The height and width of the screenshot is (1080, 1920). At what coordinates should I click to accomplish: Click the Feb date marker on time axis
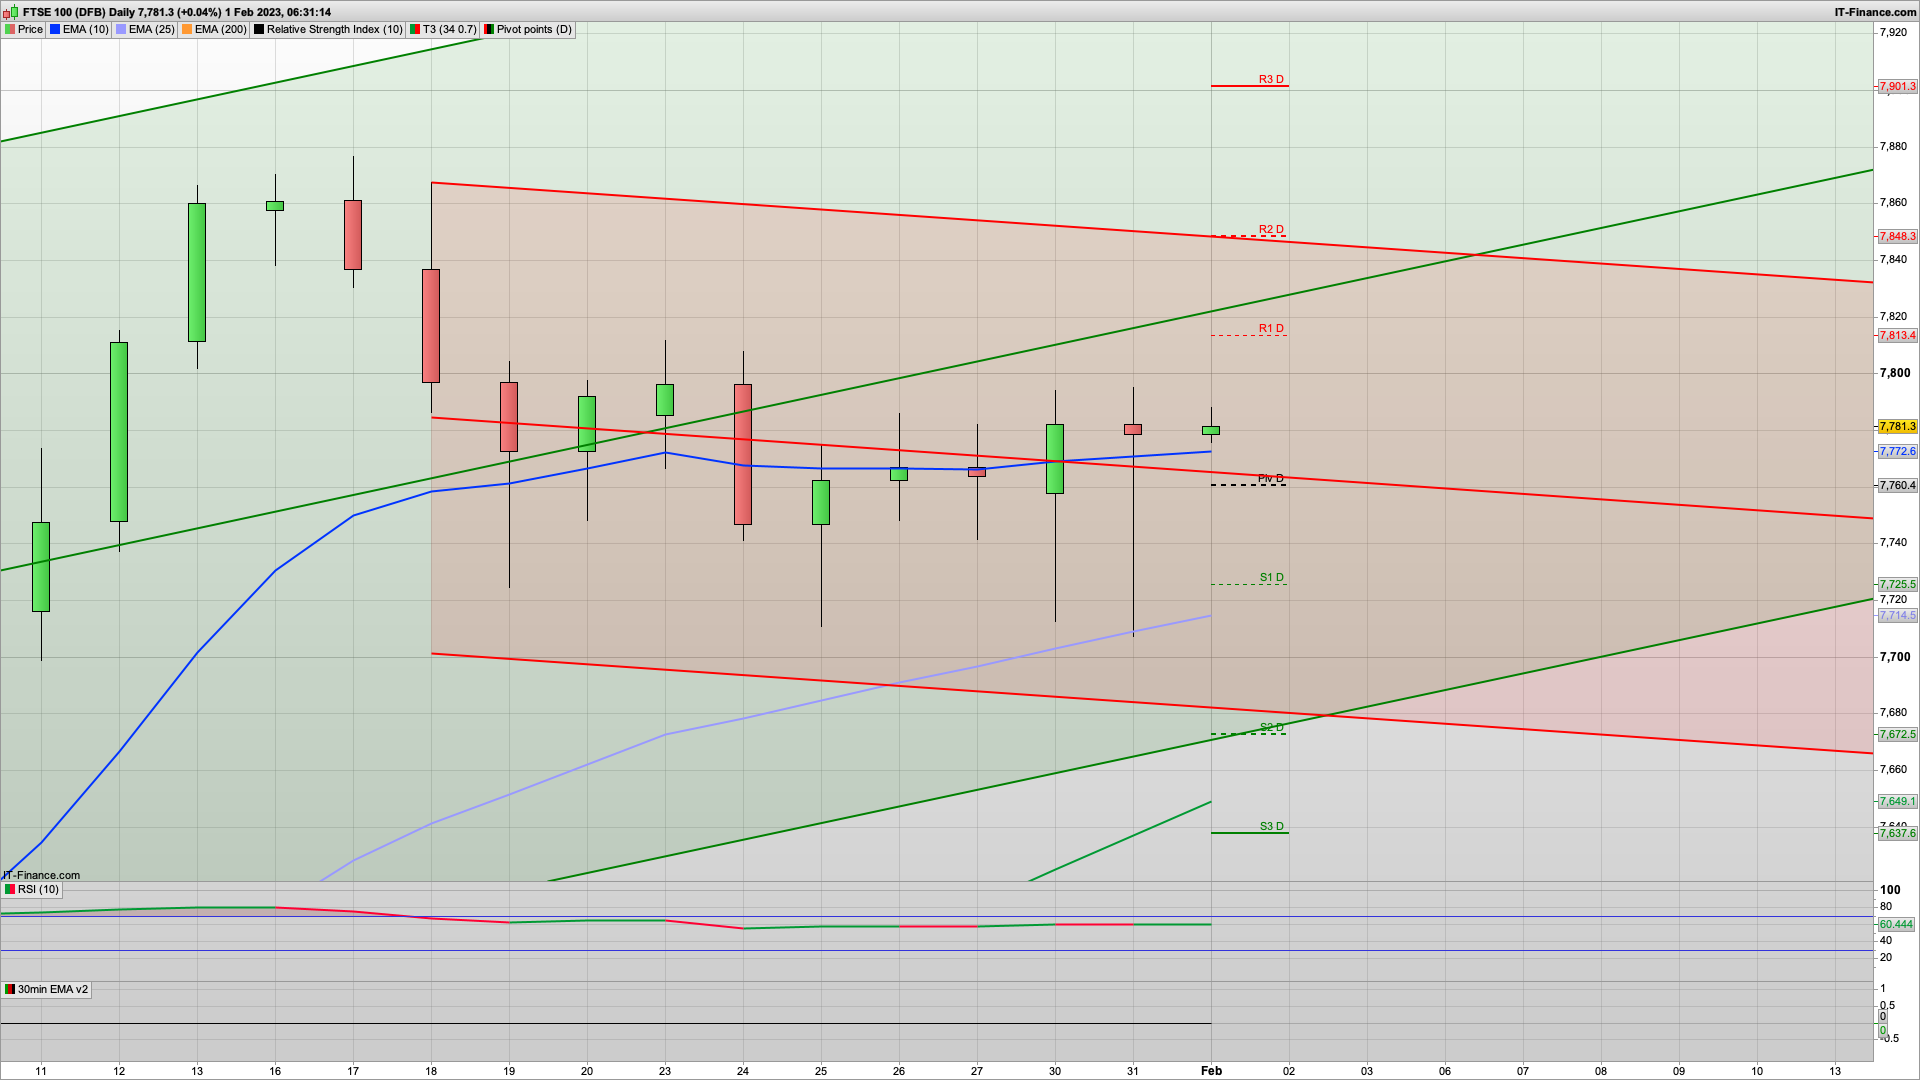point(1211,1071)
